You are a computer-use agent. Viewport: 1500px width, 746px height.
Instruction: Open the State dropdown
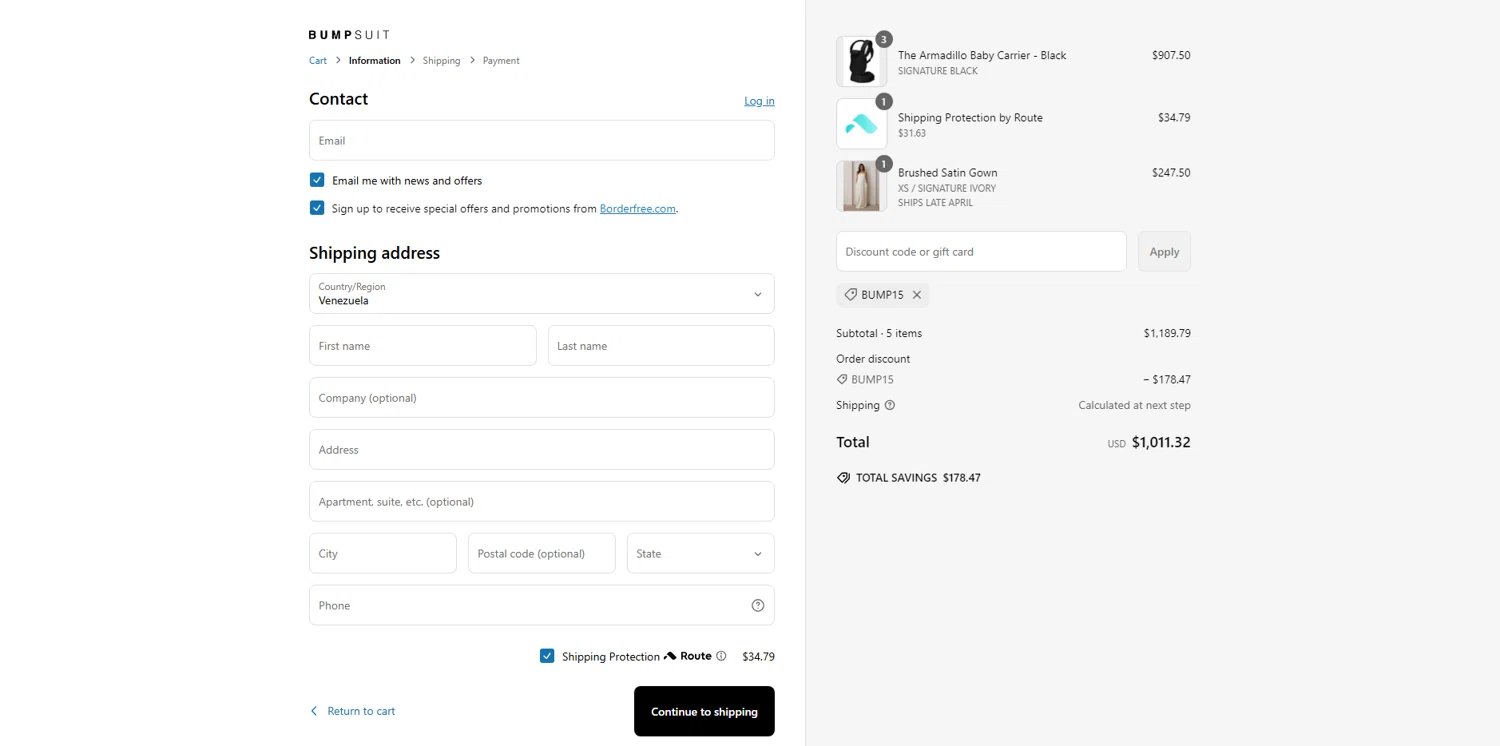[x=701, y=553]
